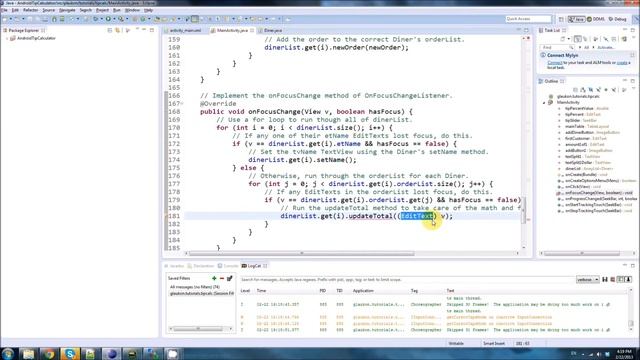Switch to the Java perspective

(576, 19)
